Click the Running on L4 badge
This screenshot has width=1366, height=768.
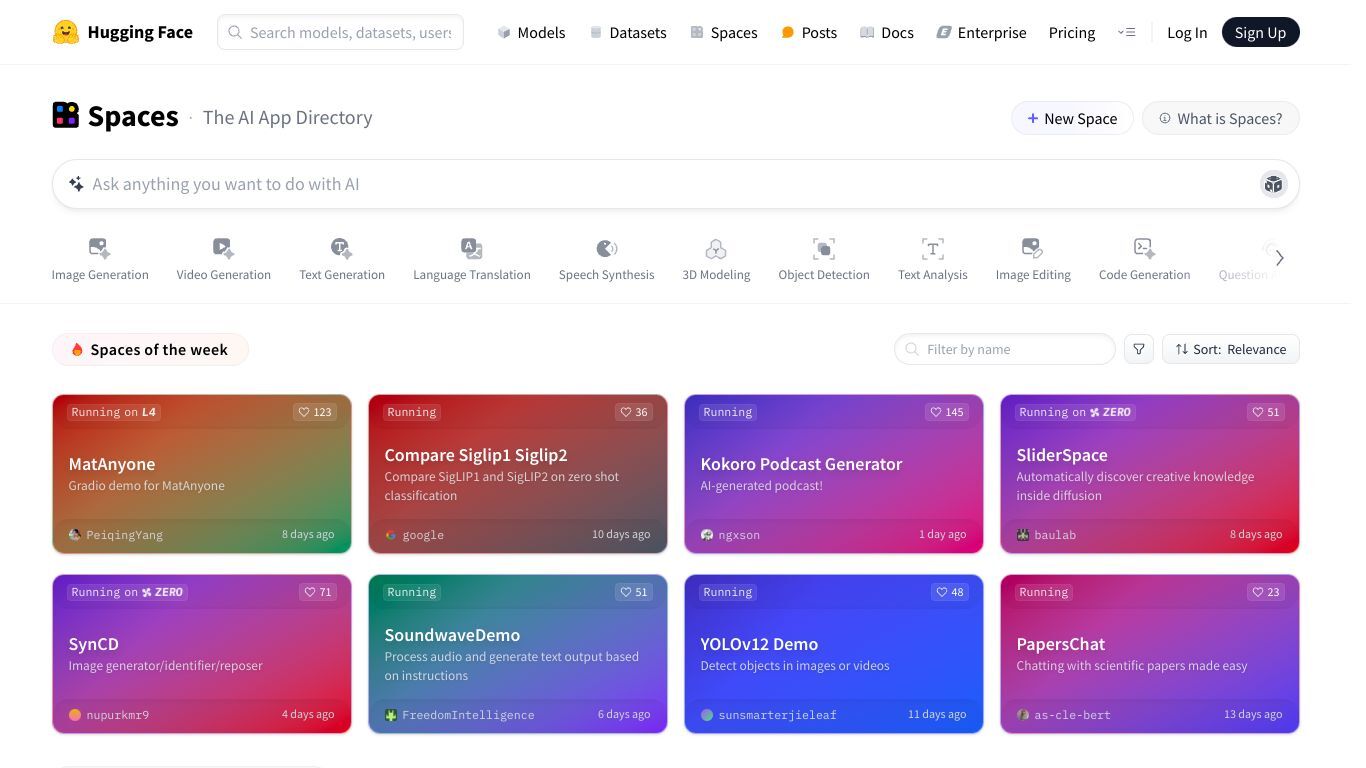[114, 412]
